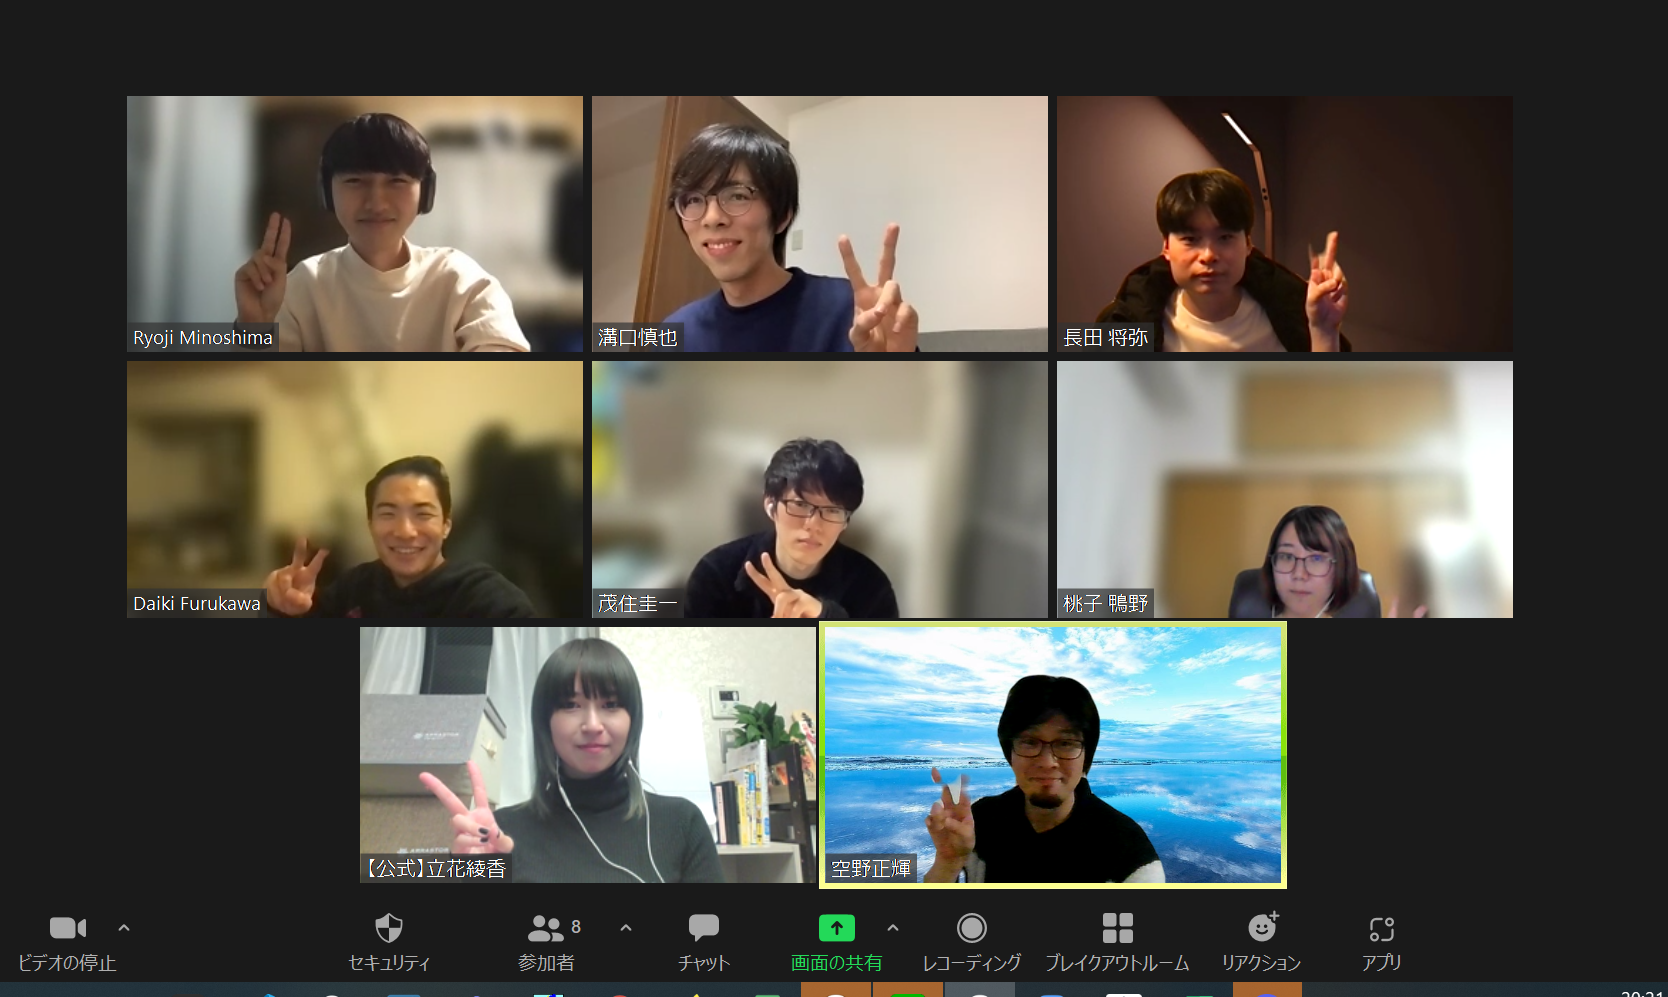1668x997 pixels.
Task: Select the Ryoji Minoshima video tile
Action: (355, 223)
